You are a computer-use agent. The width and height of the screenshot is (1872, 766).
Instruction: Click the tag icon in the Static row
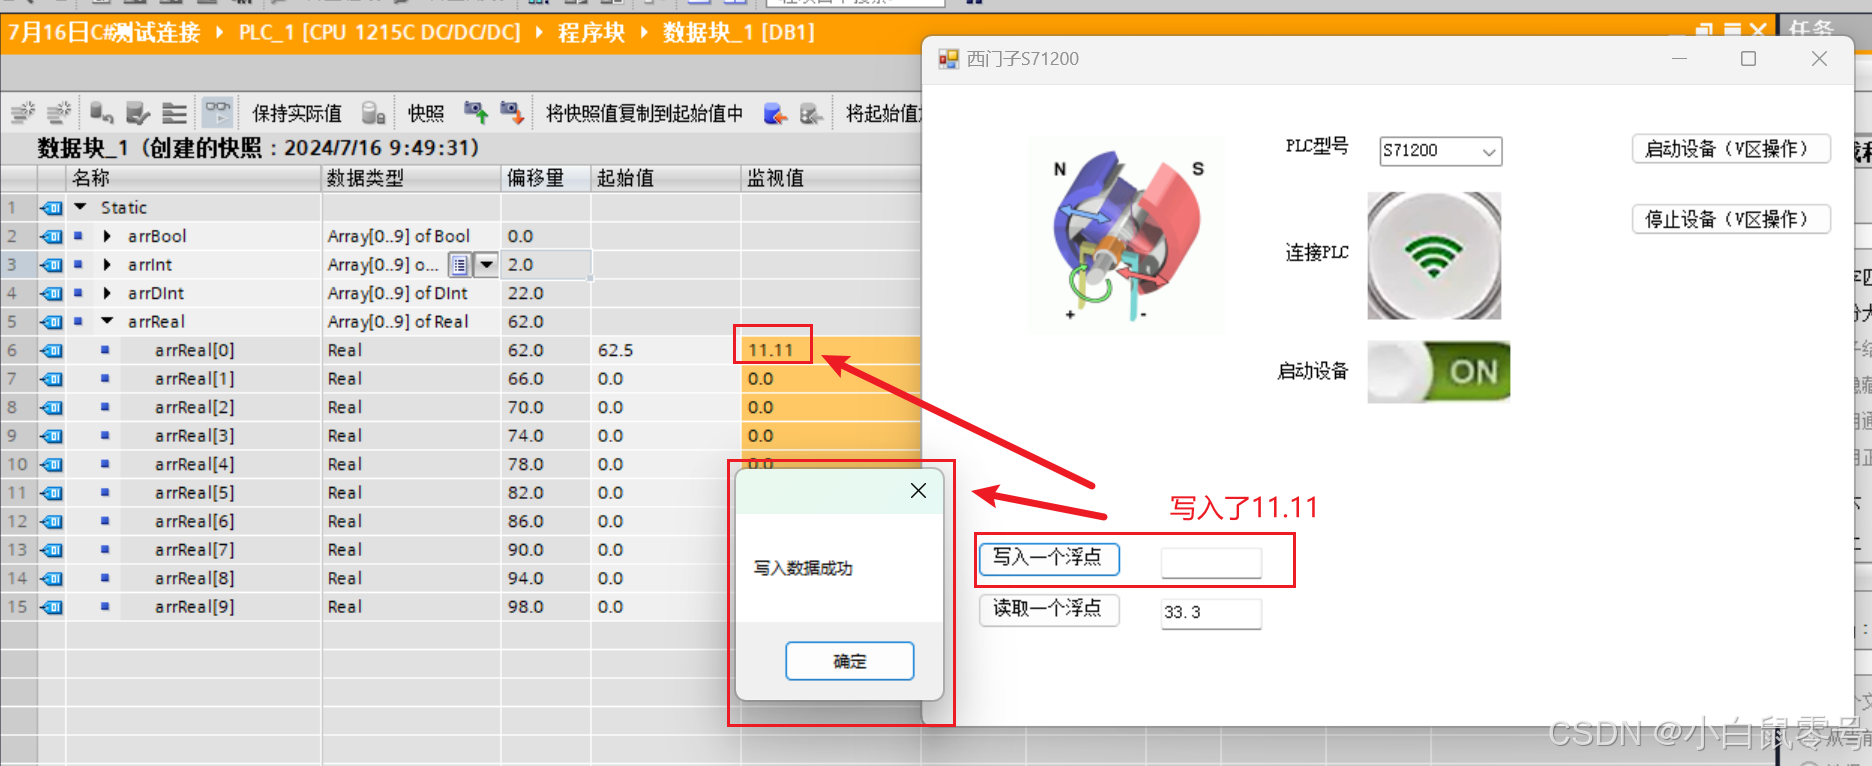tap(51, 208)
